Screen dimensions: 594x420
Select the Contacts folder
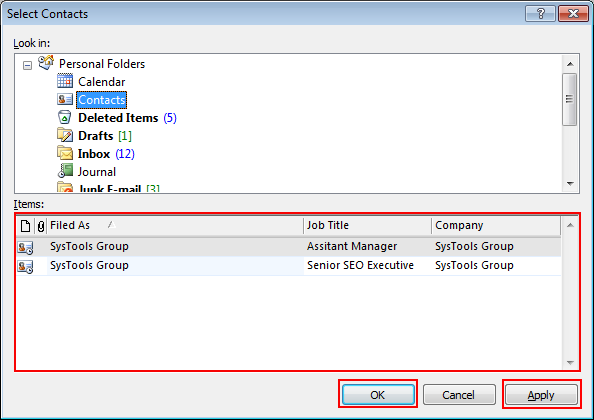(102, 100)
